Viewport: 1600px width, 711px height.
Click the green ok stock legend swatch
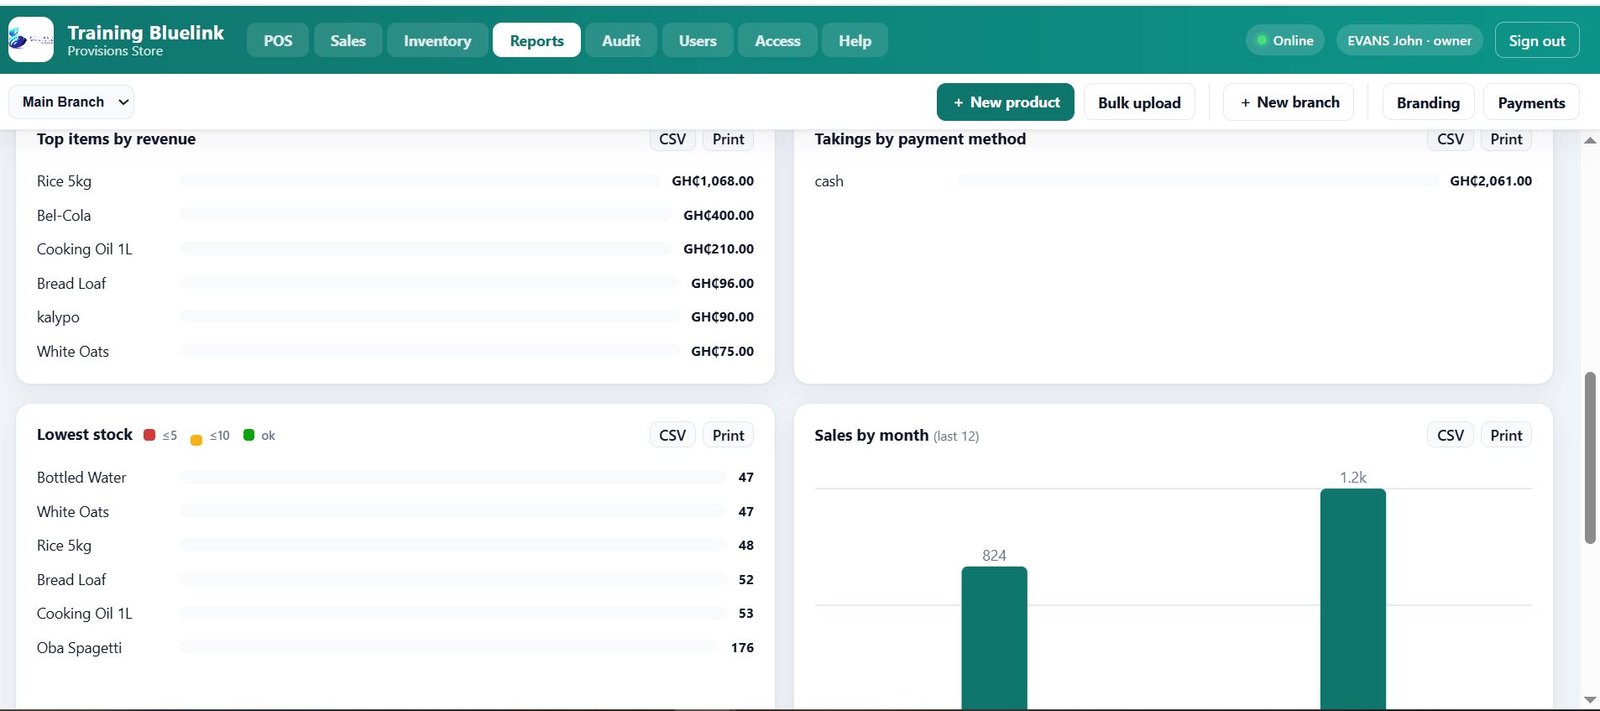coord(249,435)
